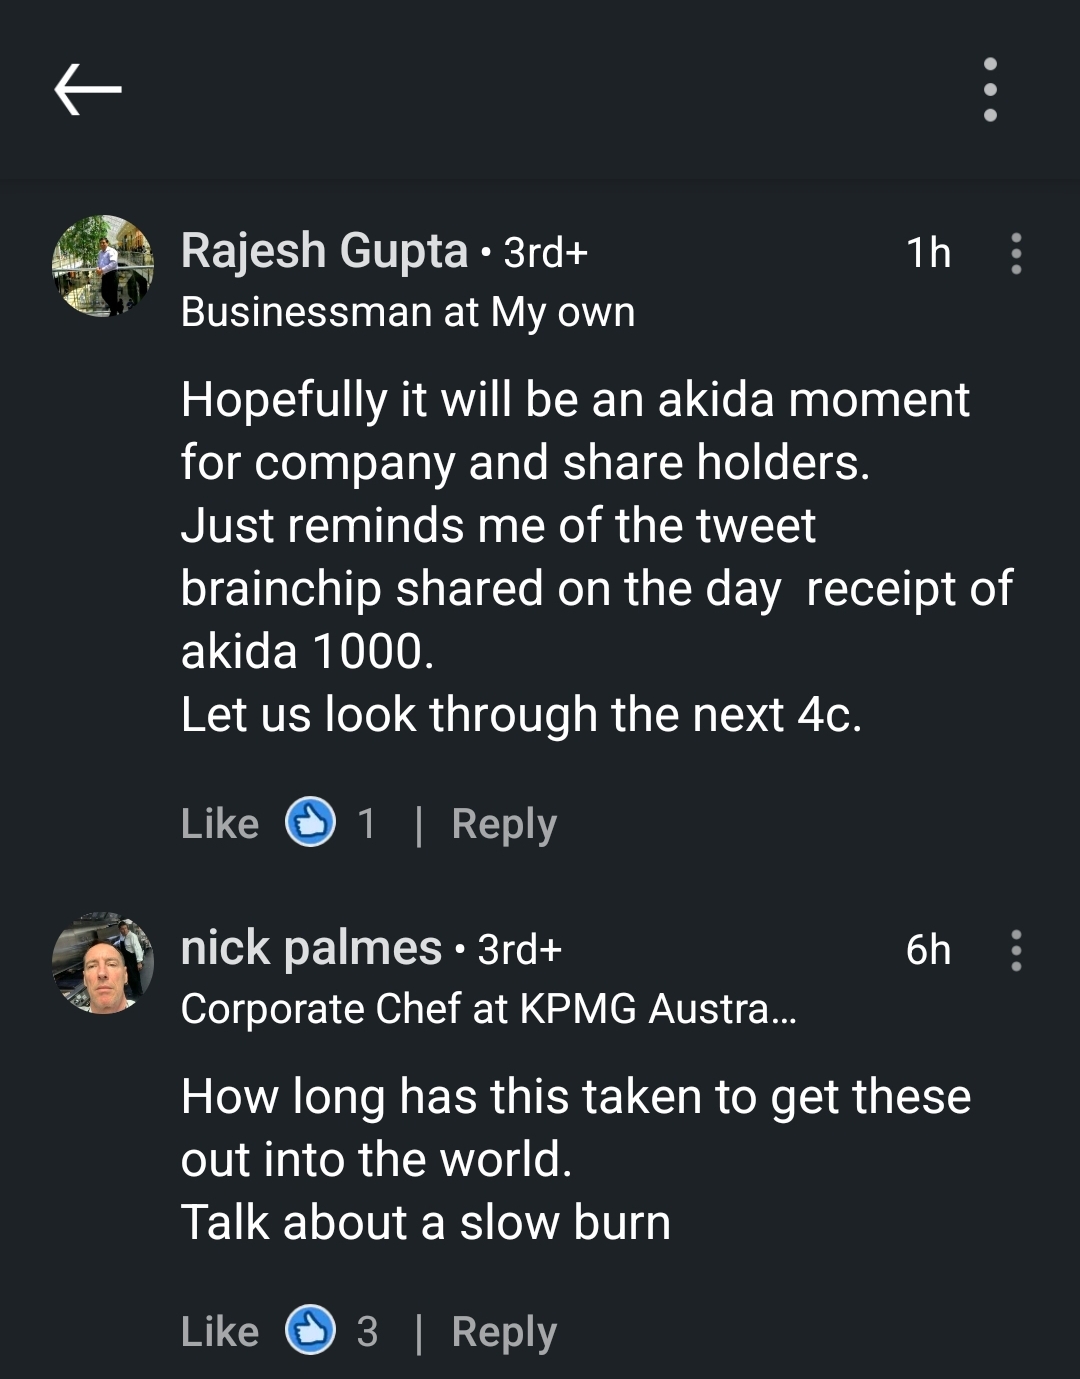Open options menu for nick palmes' comment
The image size is (1080, 1379).
1016,950
